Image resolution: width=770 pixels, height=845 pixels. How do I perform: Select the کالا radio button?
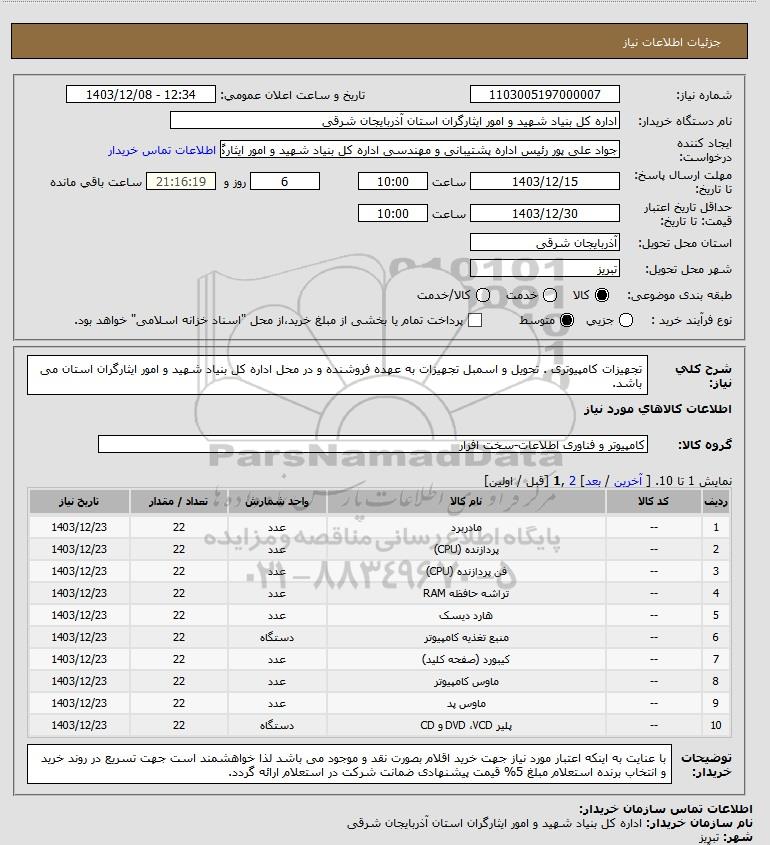pyautogui.click(x=601, y=295)
